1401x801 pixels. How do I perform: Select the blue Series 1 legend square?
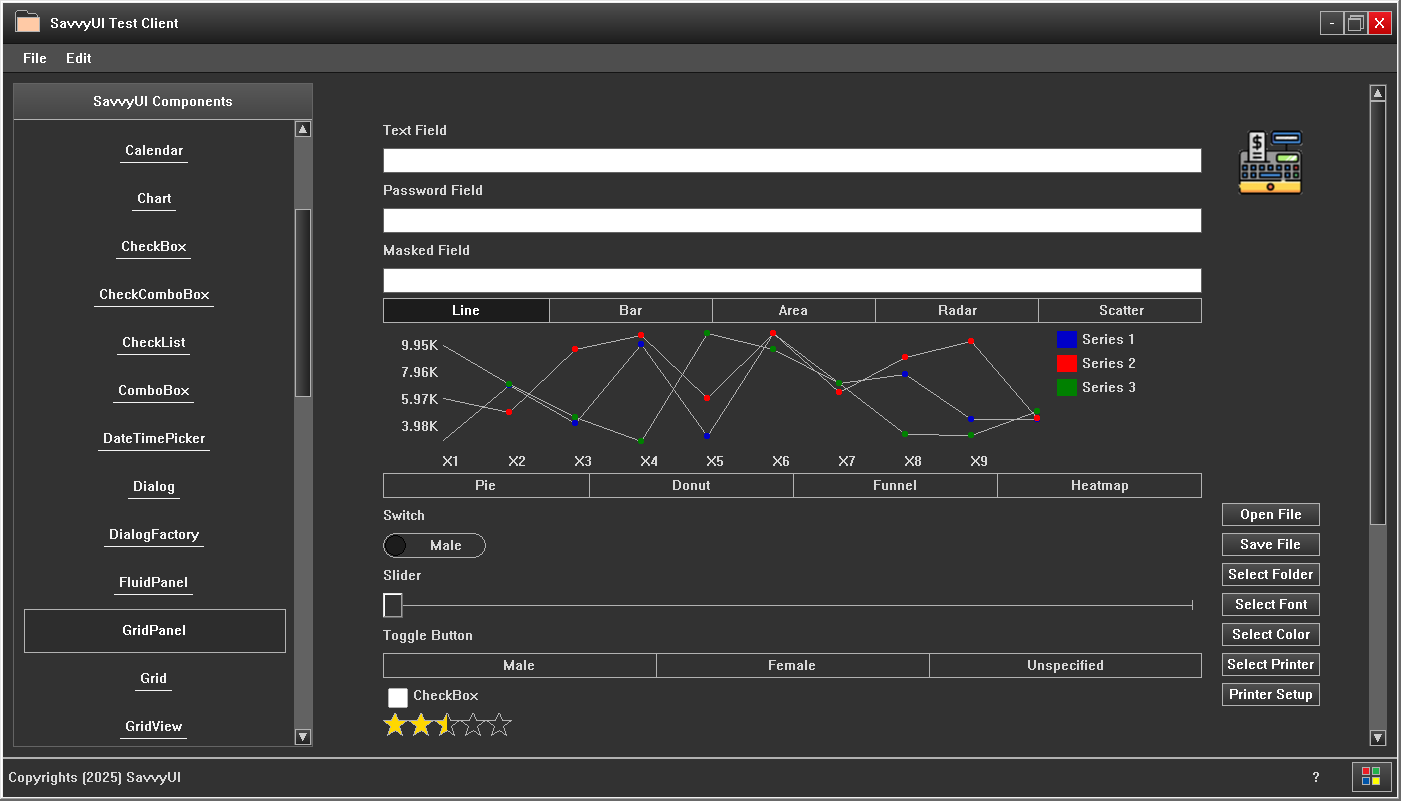pos(1066,339)
